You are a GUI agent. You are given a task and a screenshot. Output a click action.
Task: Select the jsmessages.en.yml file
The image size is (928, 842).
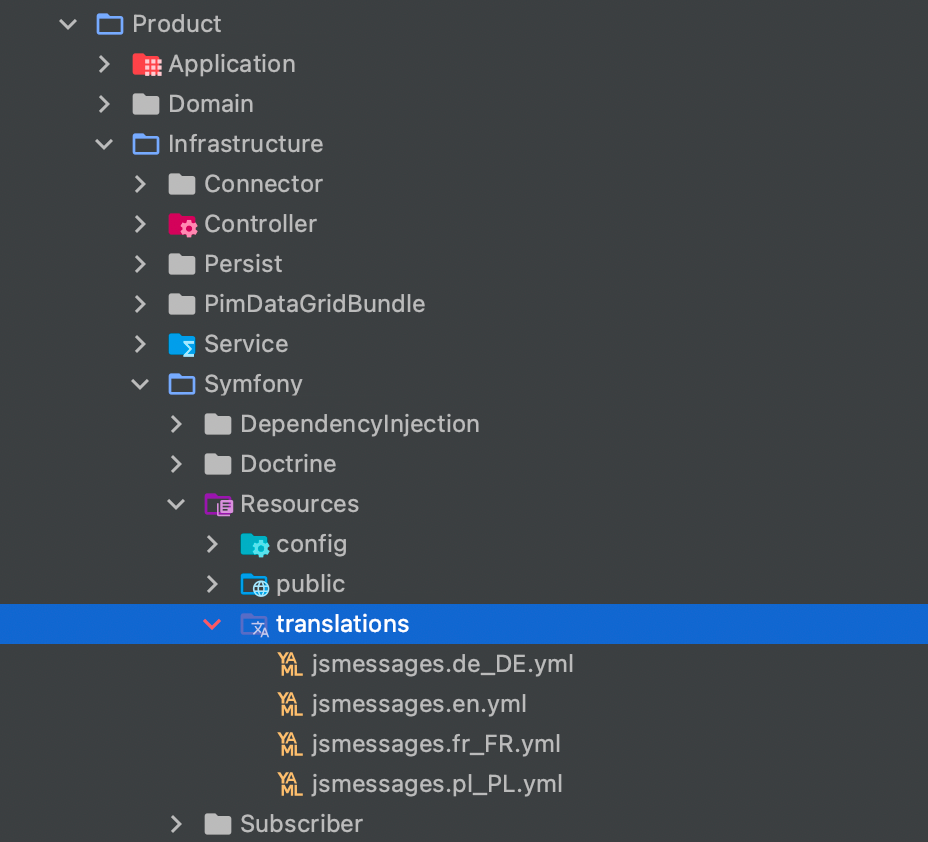click(x=419, y=704)
